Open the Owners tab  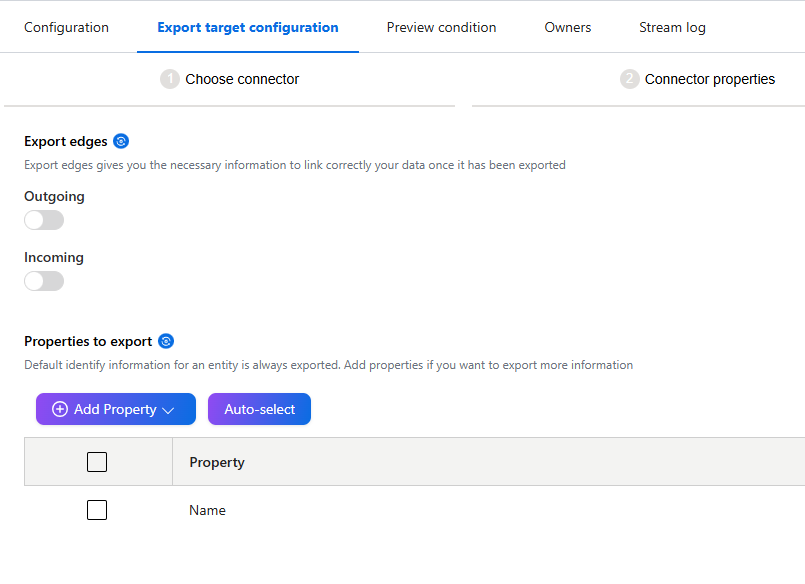(567, 27)
